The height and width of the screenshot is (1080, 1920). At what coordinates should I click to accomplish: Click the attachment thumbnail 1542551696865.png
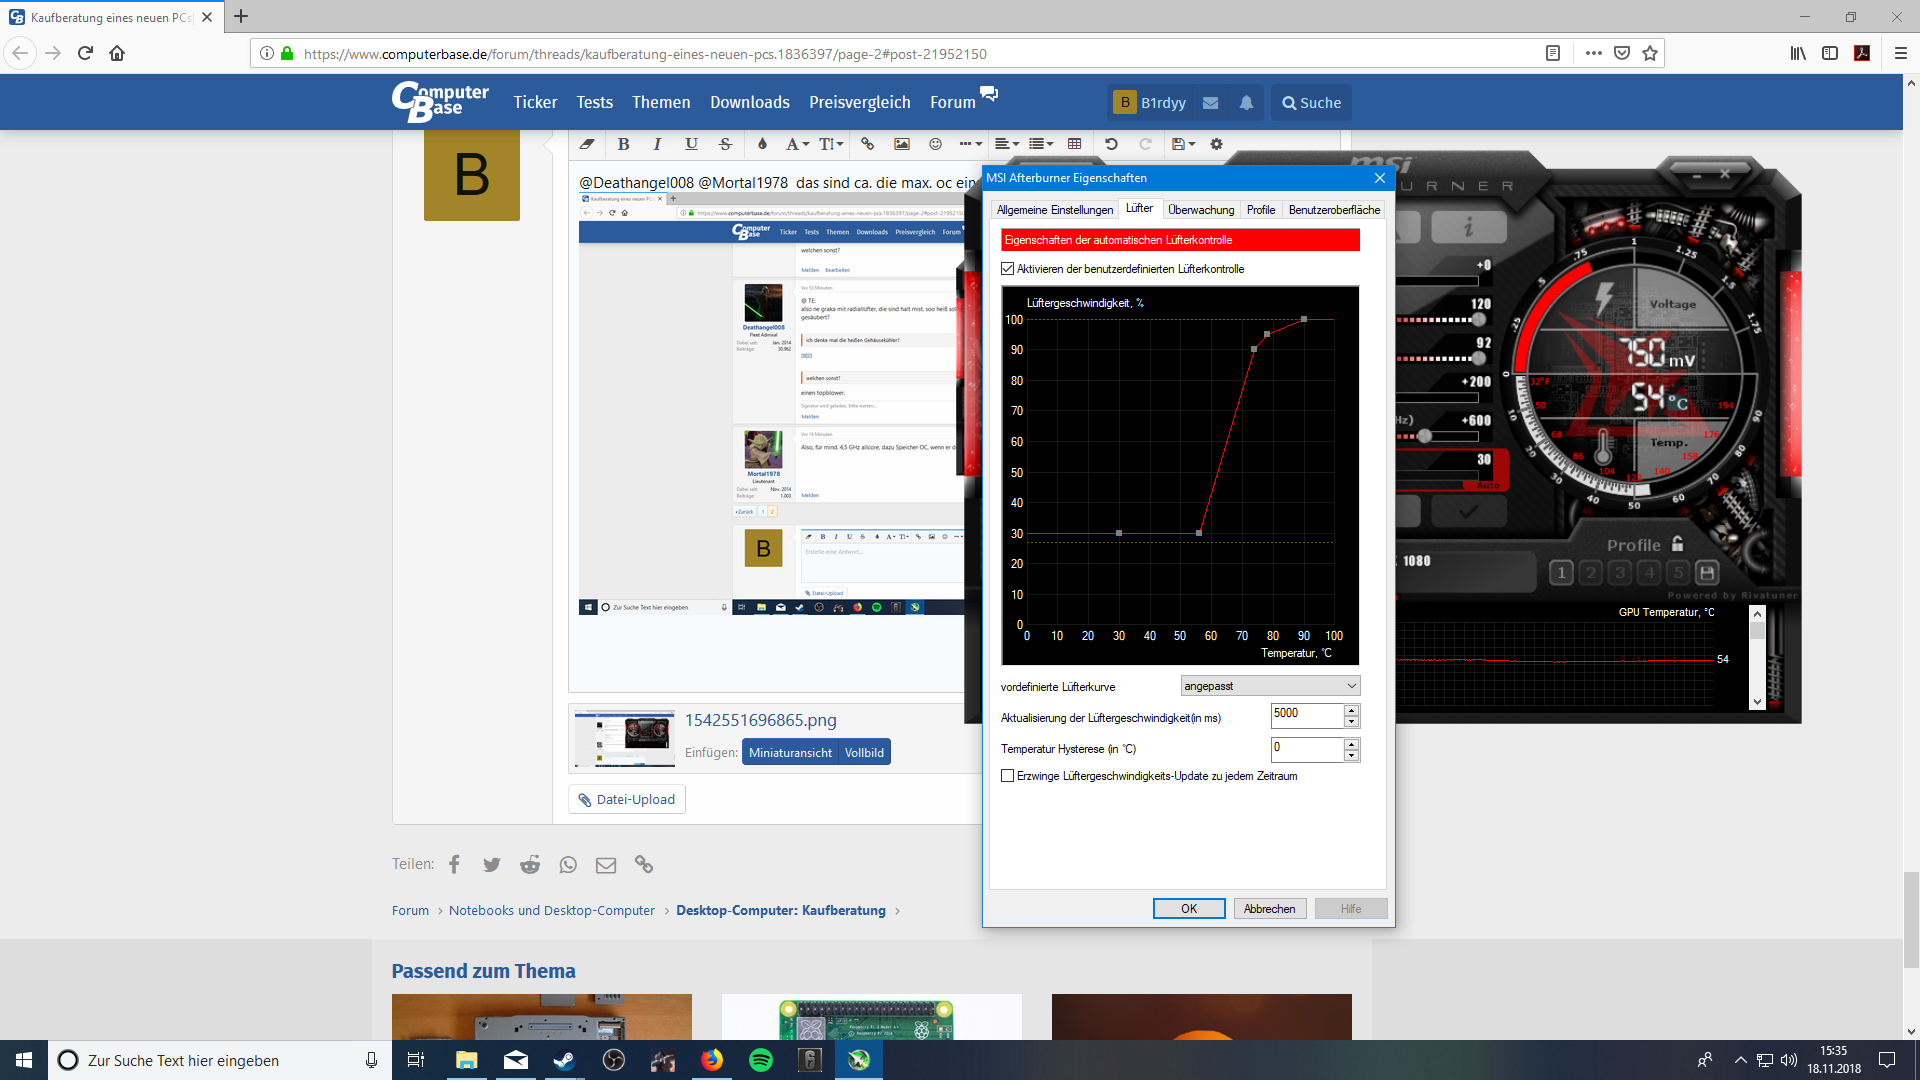[x=625, y=738]
